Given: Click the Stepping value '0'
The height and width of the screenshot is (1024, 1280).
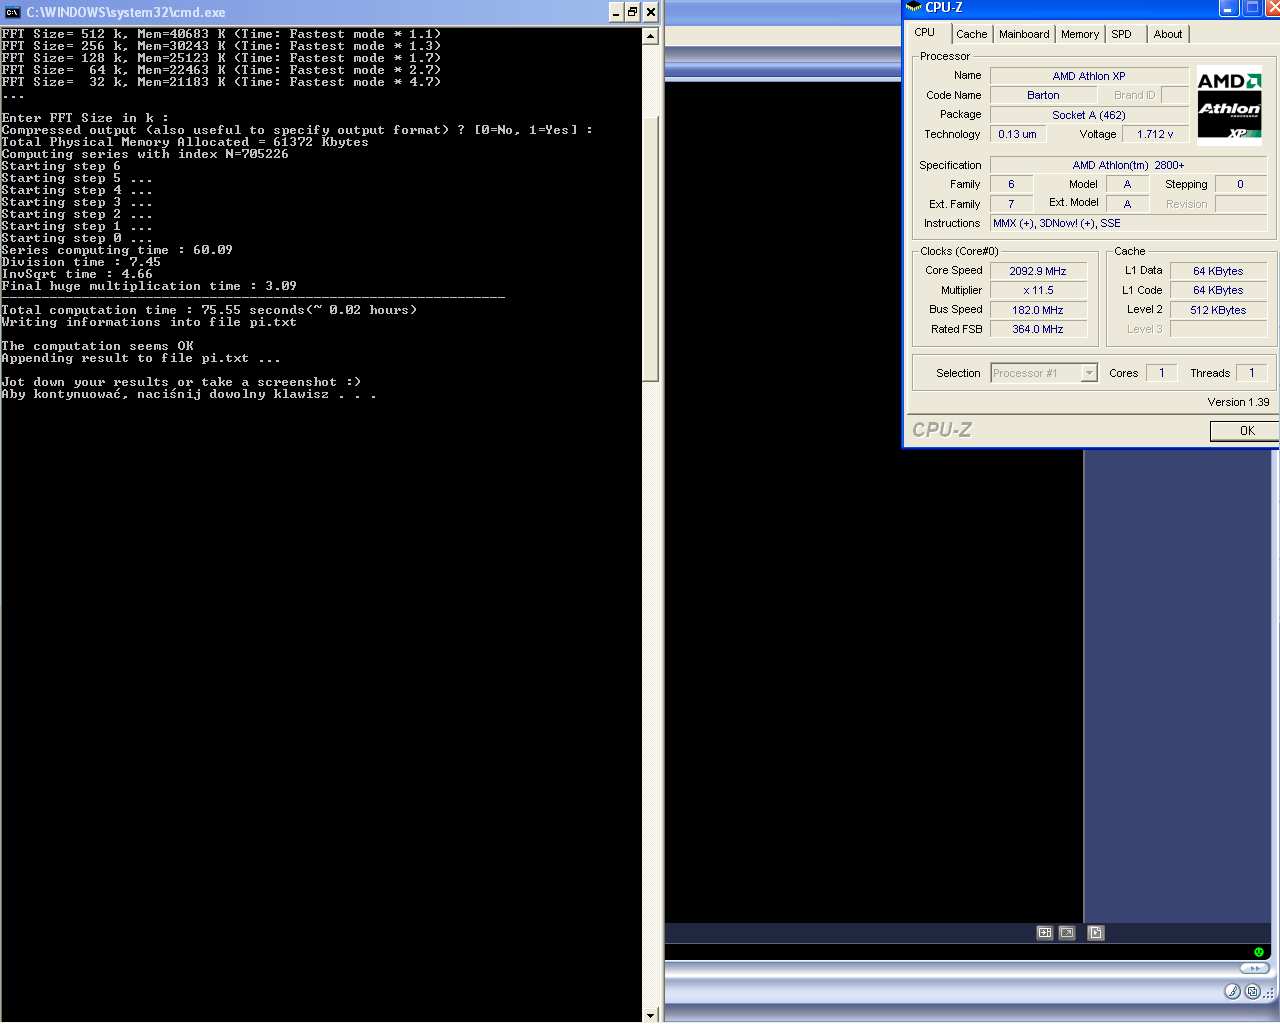Looking at the screenshot, I should 1240,184.
